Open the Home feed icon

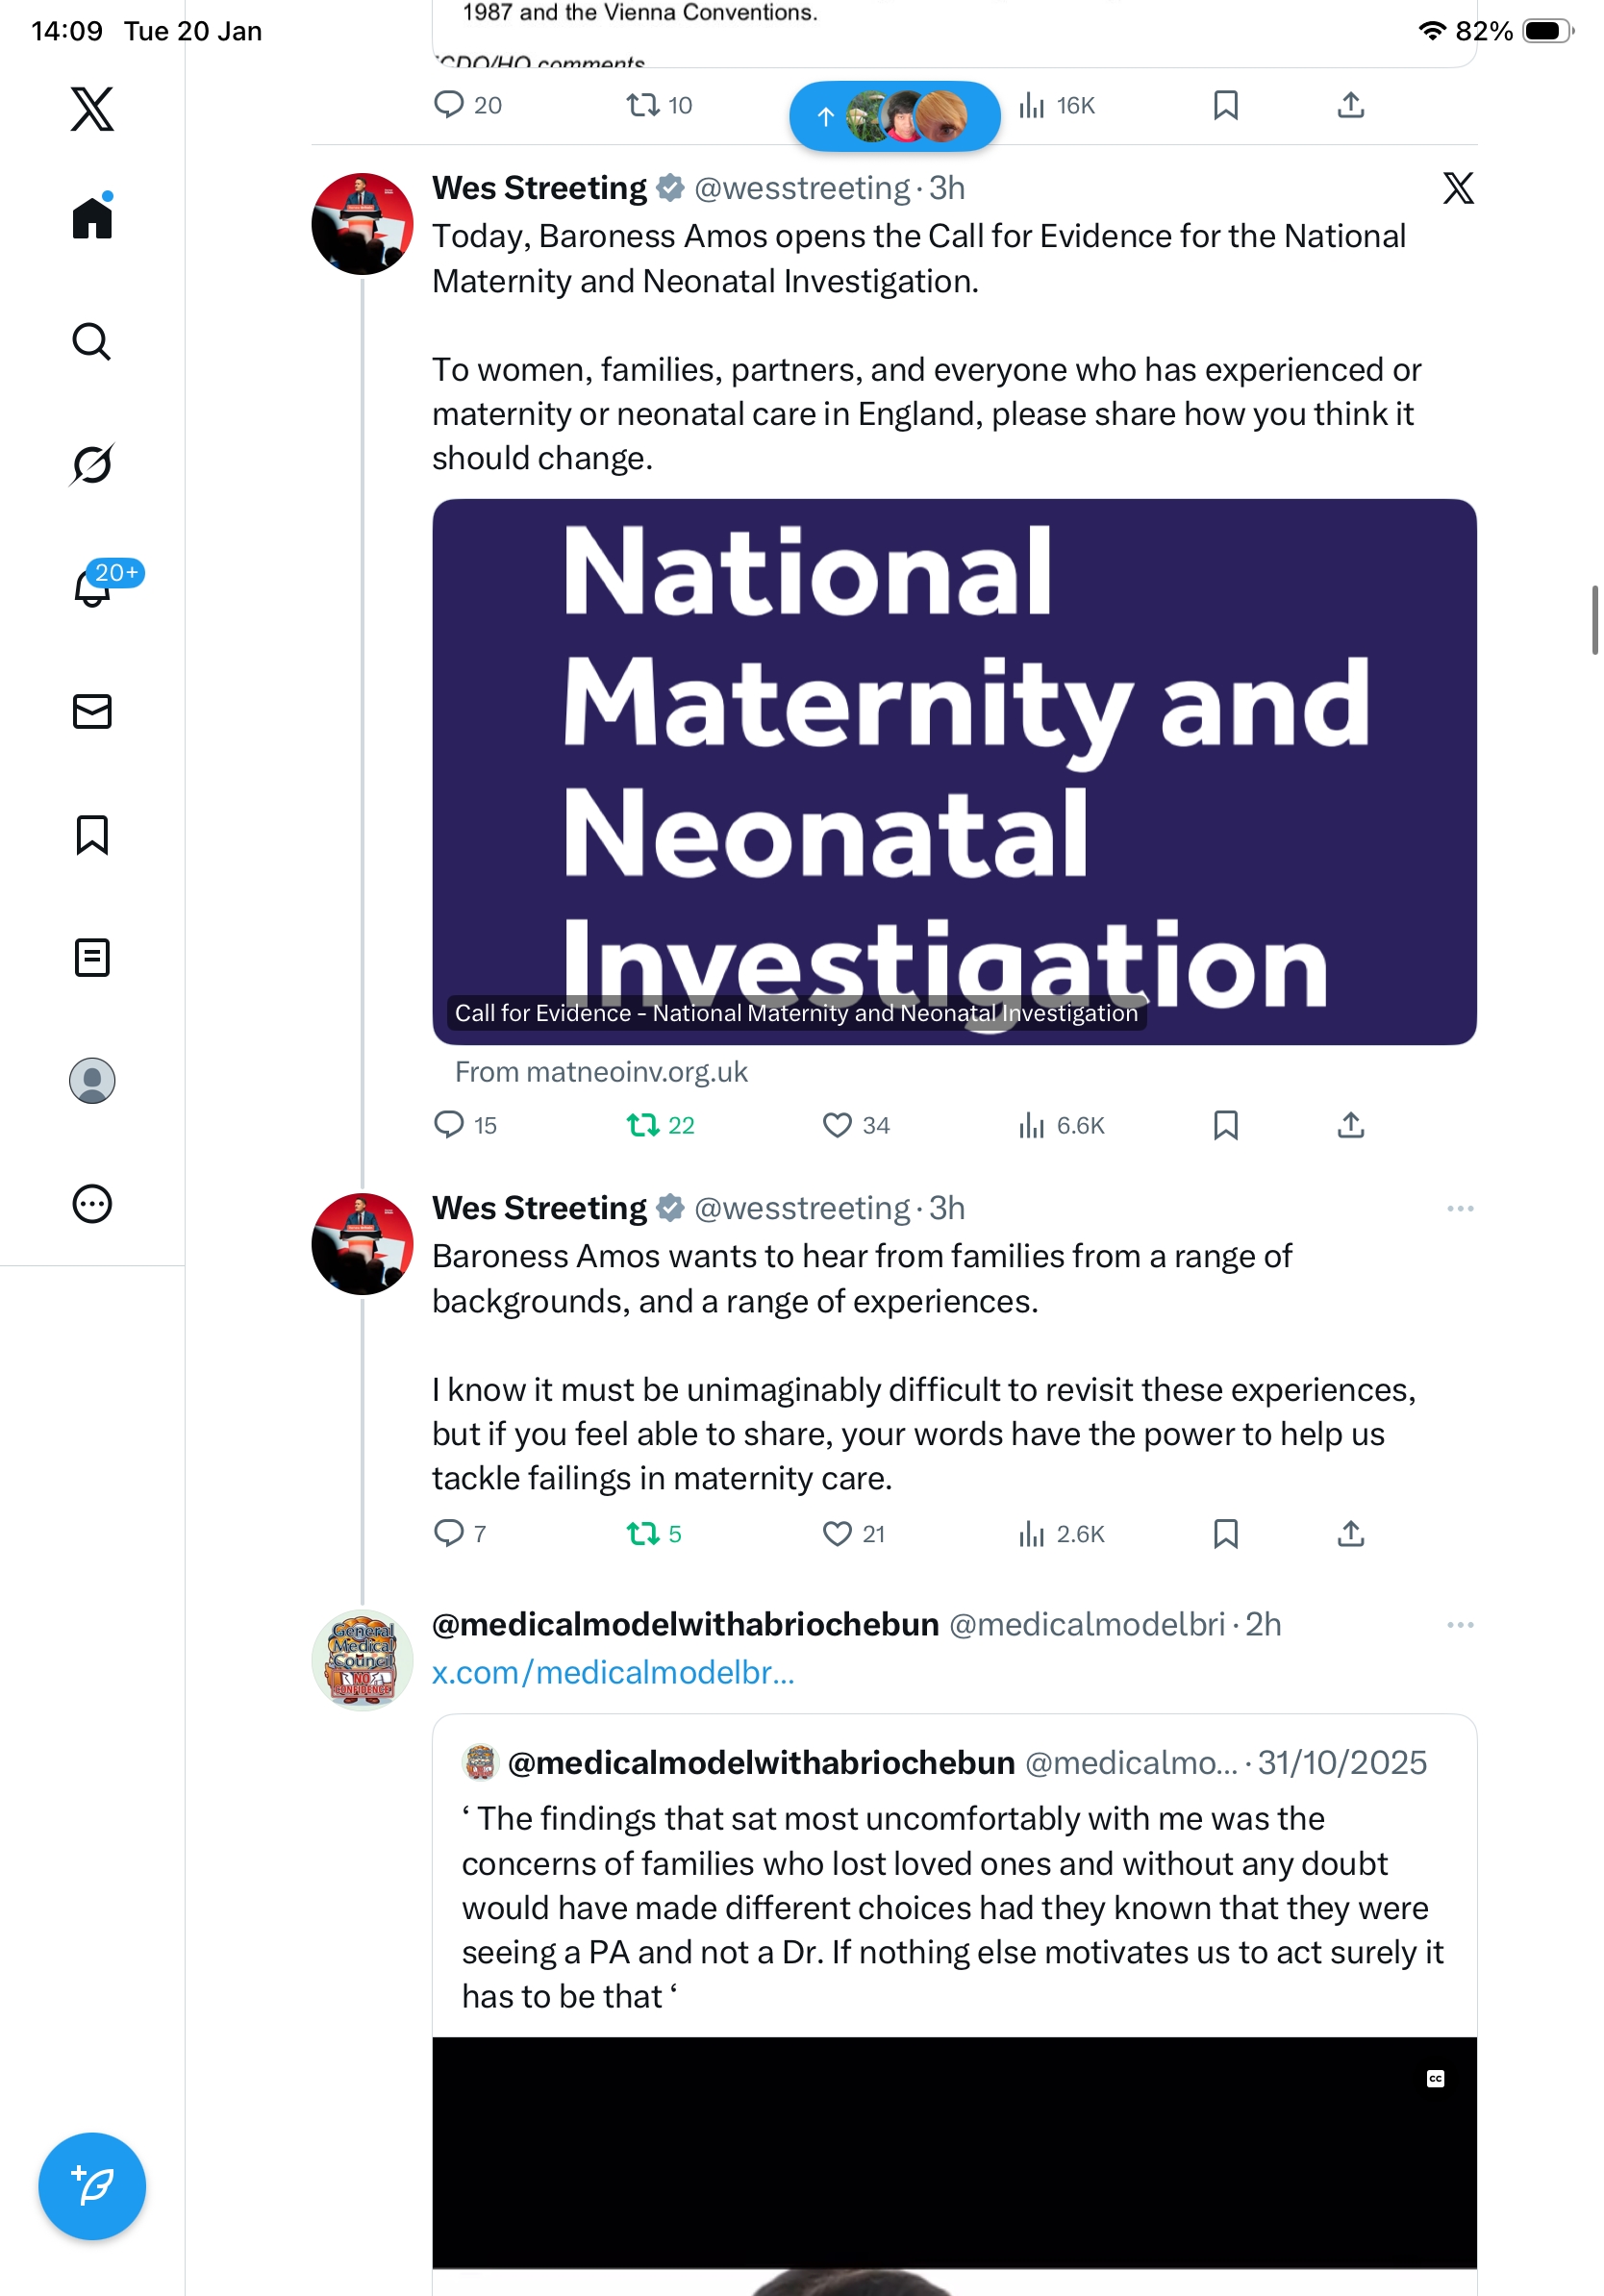point(92,218)
